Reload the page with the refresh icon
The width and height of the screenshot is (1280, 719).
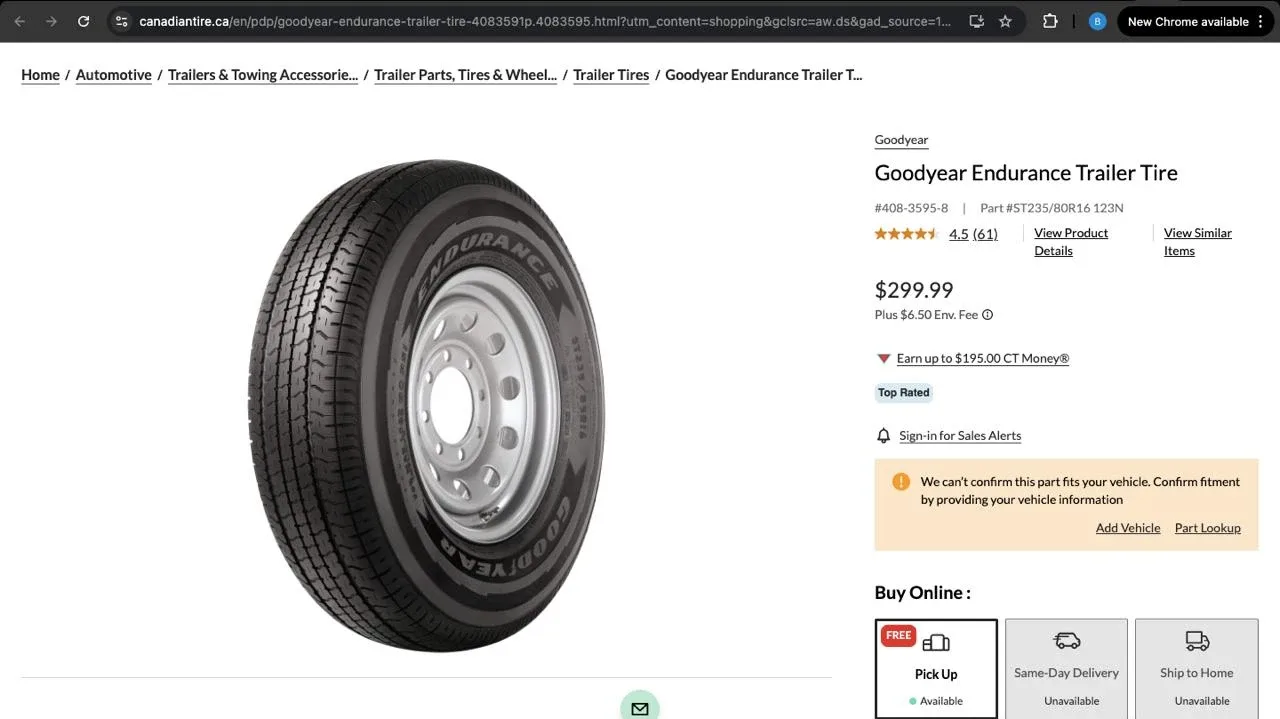pyautogui.click(x=83, y=20)
